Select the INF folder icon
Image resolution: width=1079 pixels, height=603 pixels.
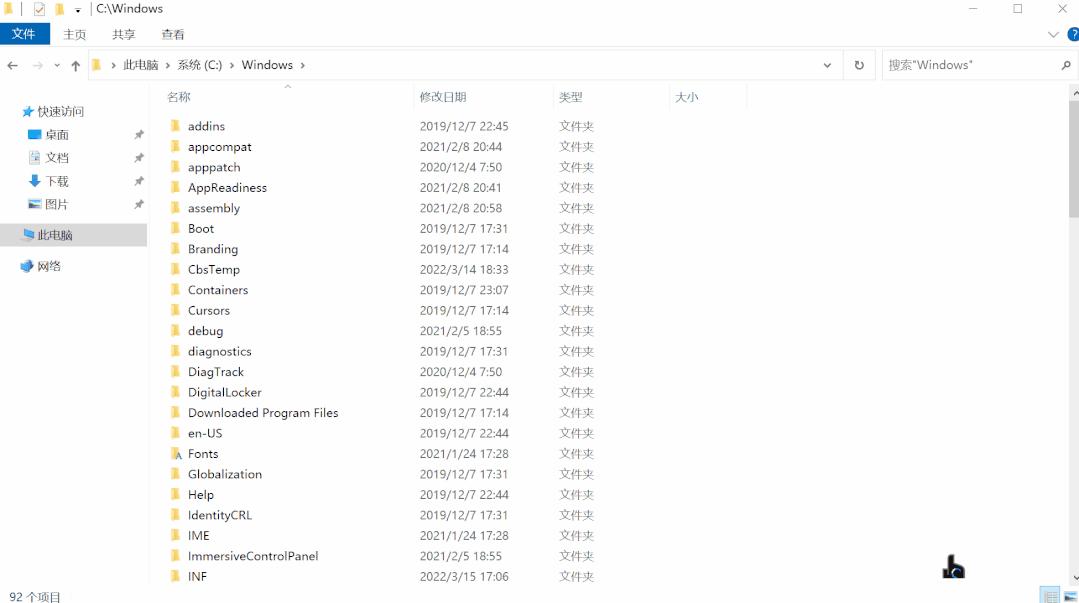pyautogui.click(x=175, y=576)
